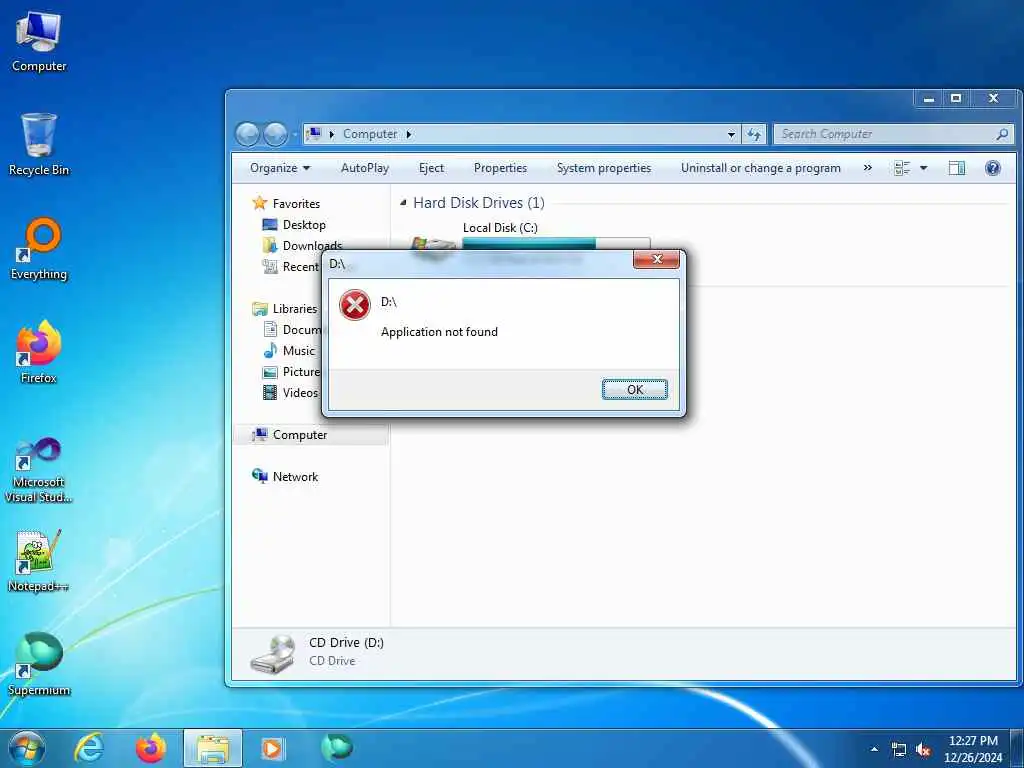Open the recent pages arrow beside Forward

[294, 135]
